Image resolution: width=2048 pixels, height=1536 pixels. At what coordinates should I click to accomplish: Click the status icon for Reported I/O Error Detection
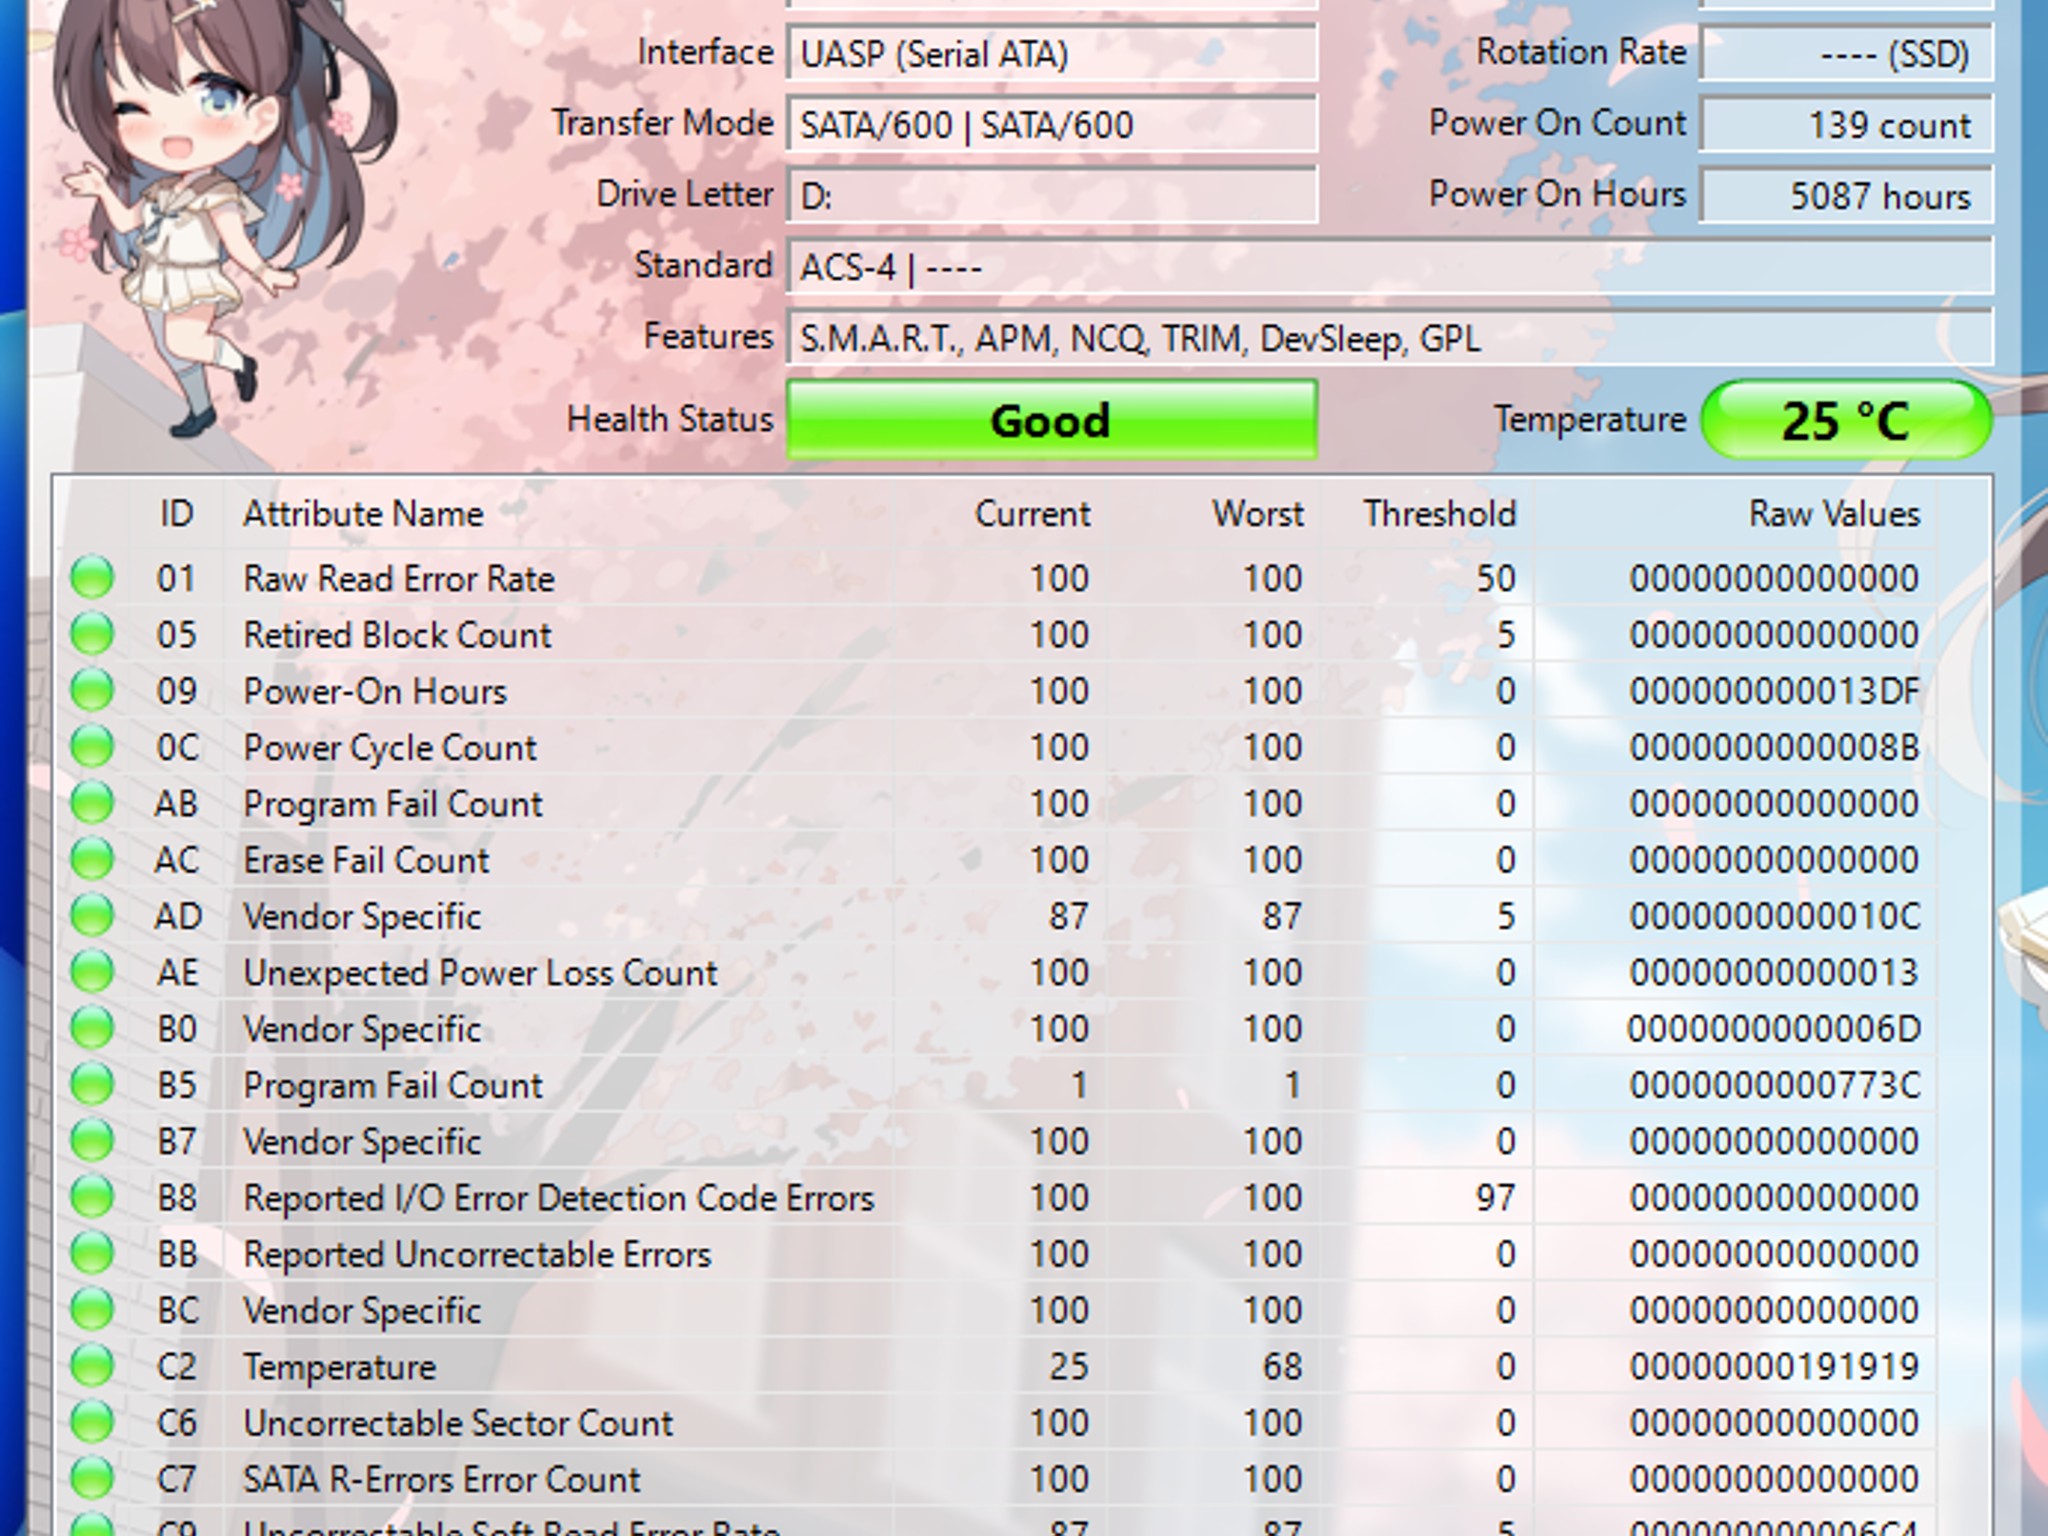[x=92, y=1197]
